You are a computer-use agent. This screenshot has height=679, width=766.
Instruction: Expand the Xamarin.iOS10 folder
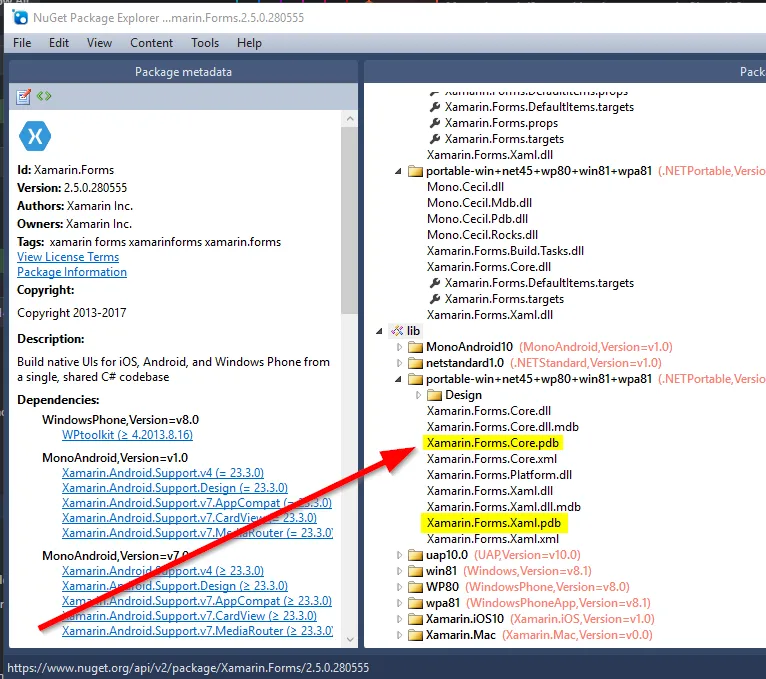point(399,619)
